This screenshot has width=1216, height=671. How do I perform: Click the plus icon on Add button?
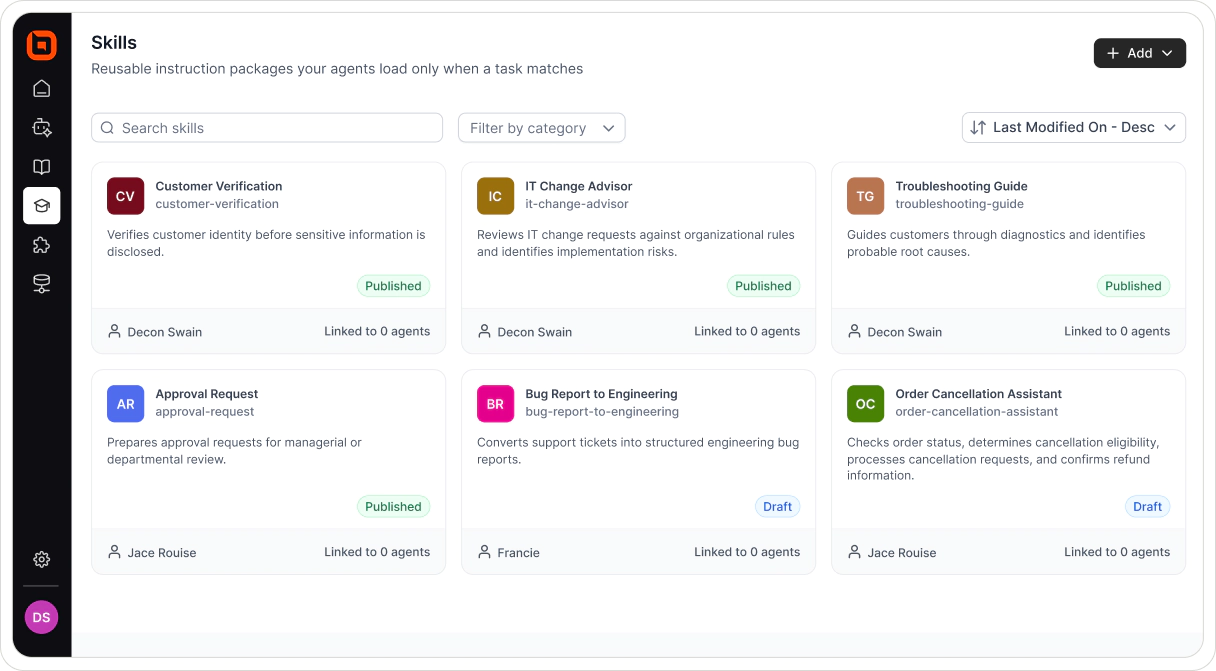1113,53
